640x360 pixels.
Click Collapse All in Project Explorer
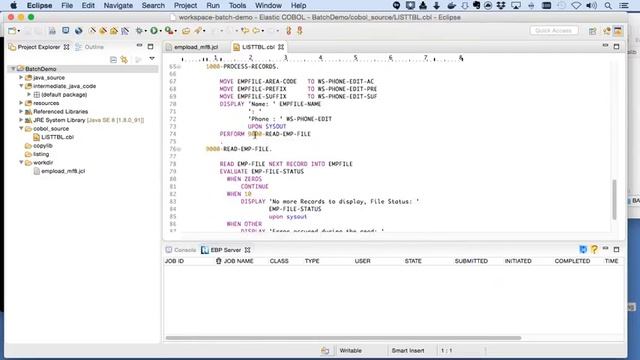pos(113,60)
